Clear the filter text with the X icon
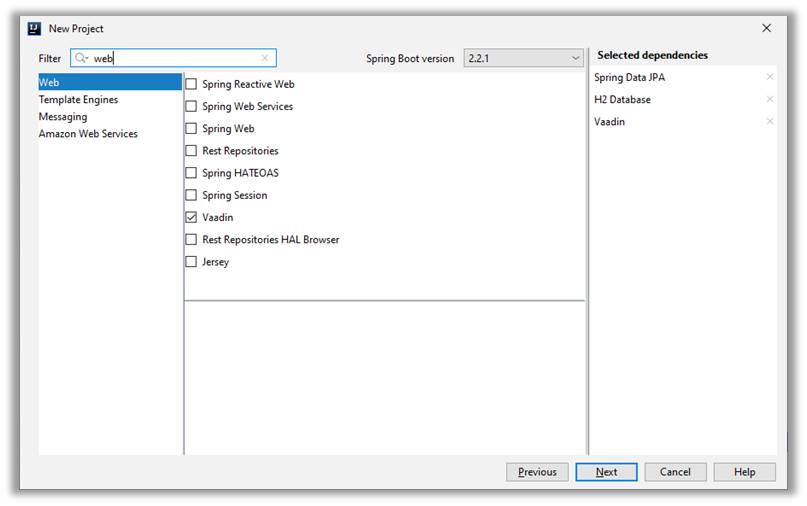Screen dimensions: 807x506 [265, 59]
